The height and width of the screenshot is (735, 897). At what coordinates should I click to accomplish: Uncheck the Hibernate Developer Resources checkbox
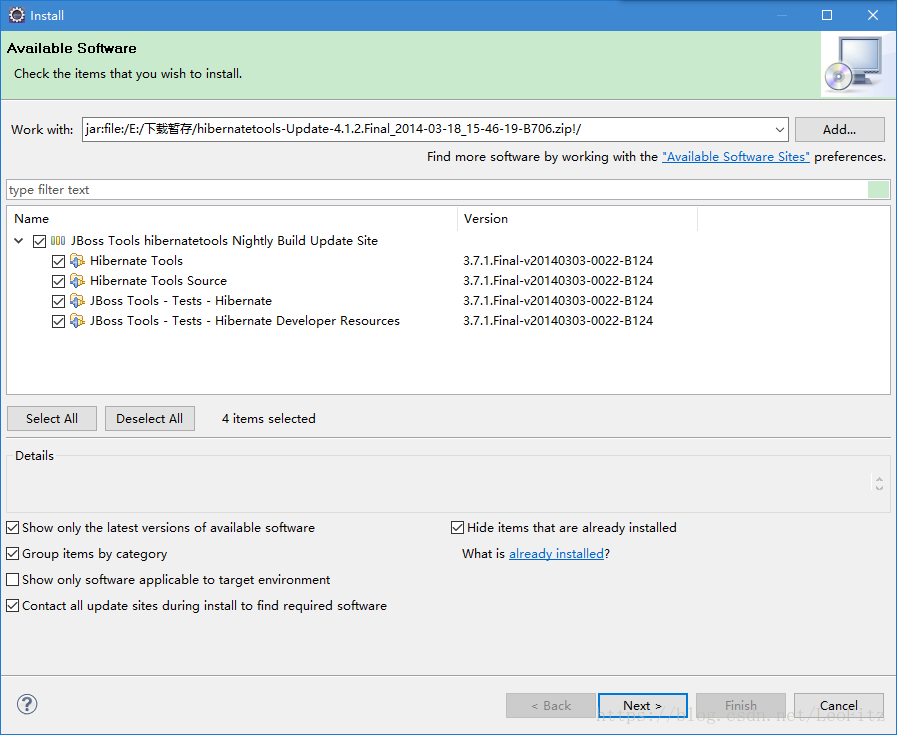pyautogui.click(x=58, y=321)
